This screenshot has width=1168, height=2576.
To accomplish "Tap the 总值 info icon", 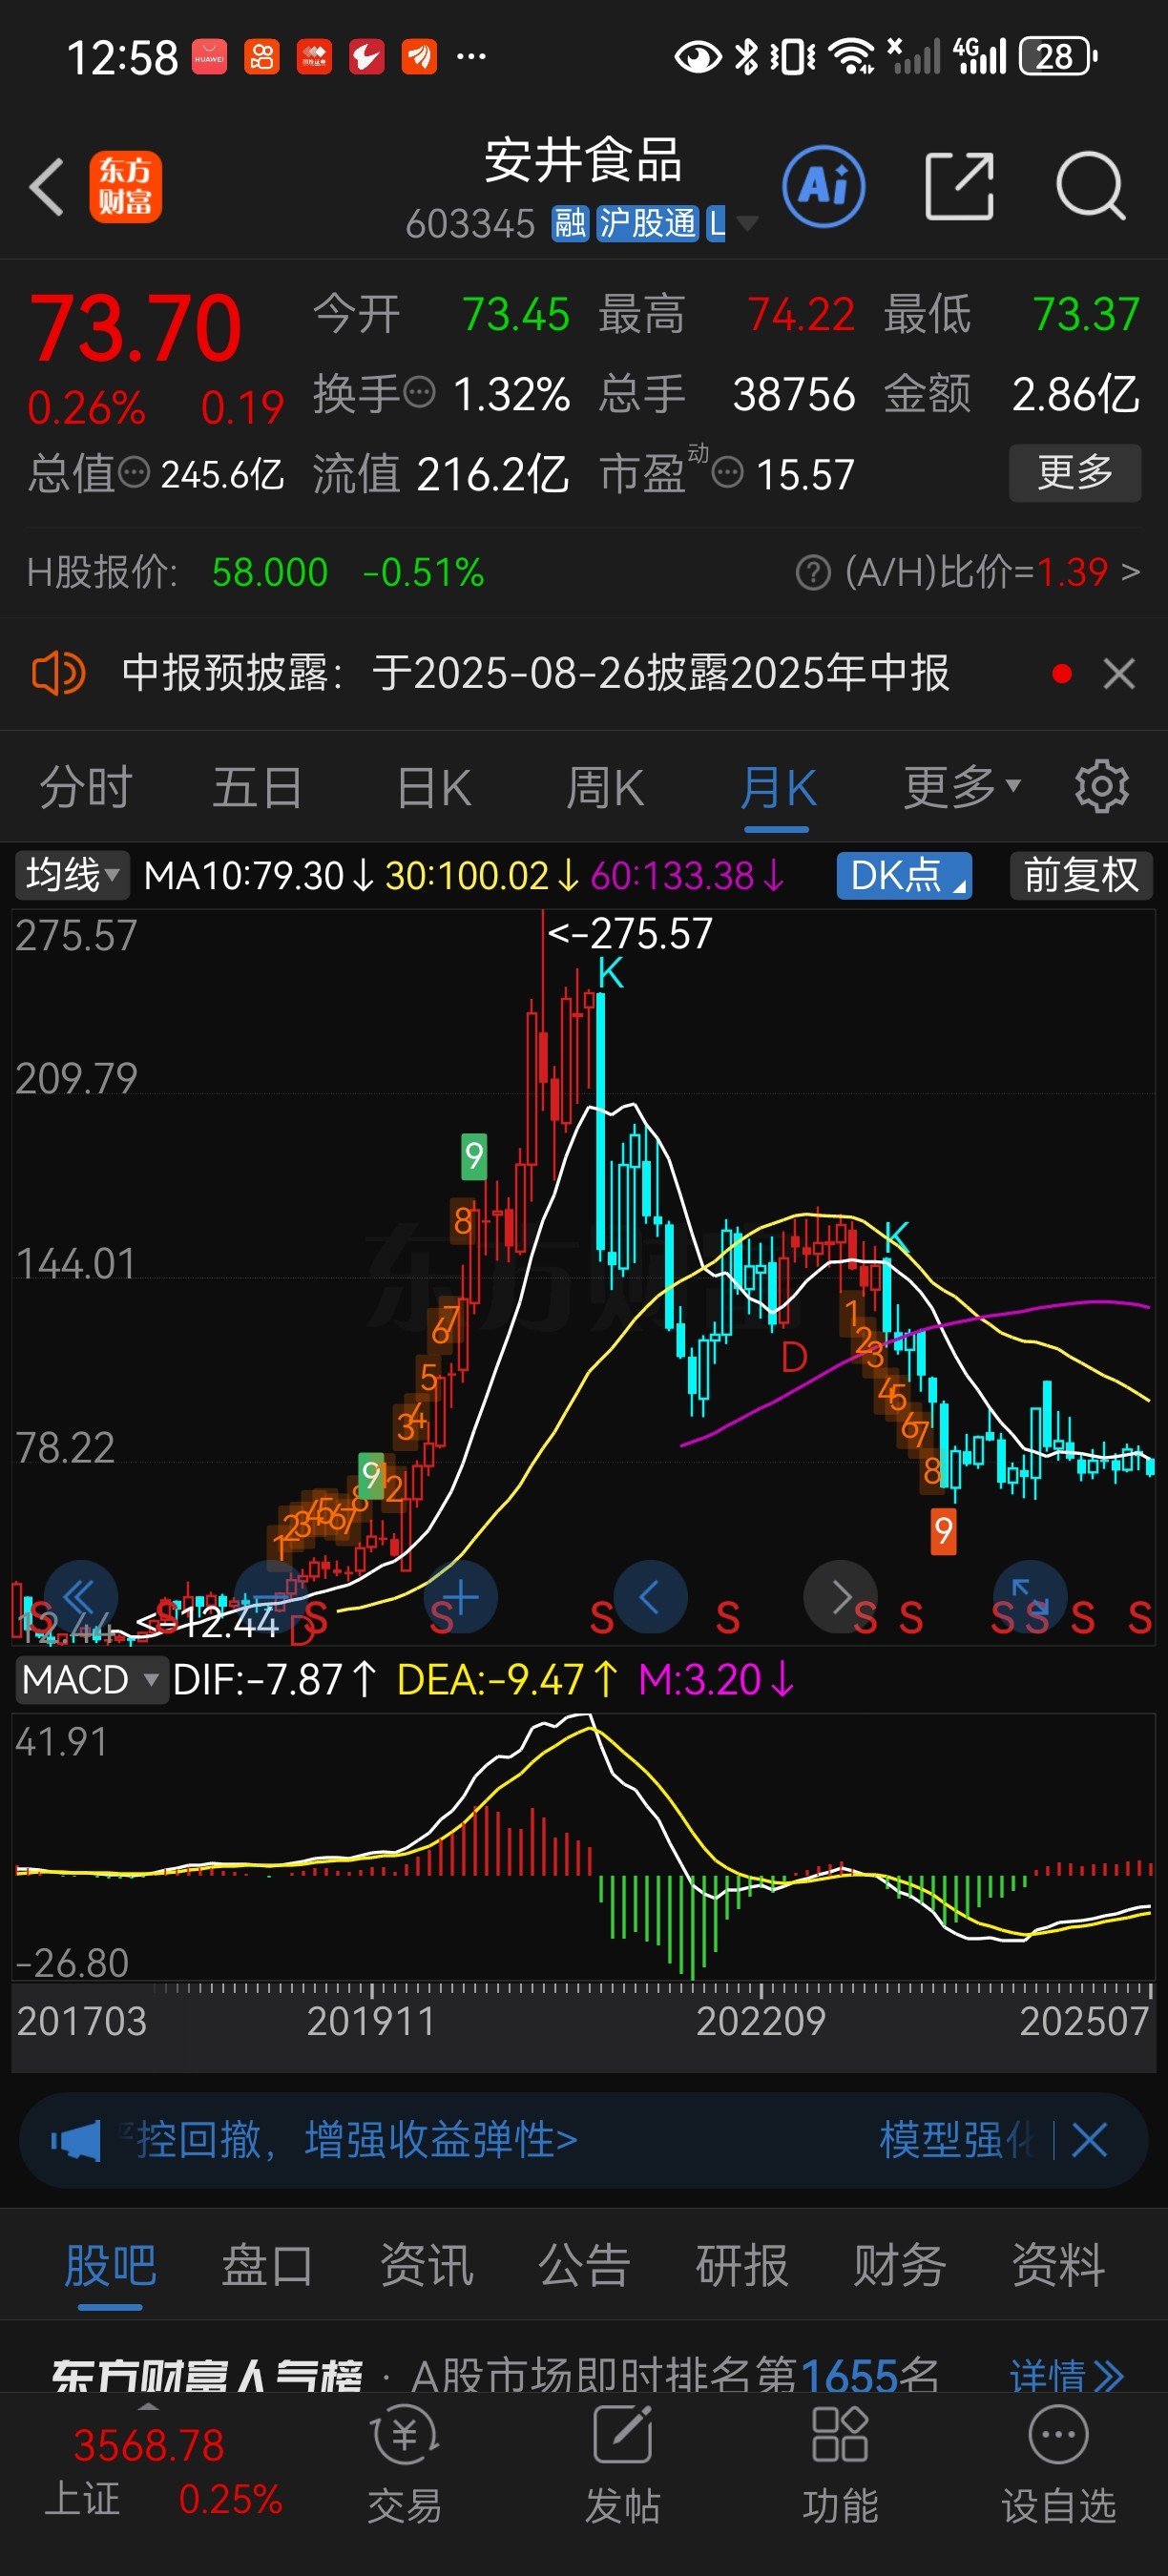I will pos(134,472).
